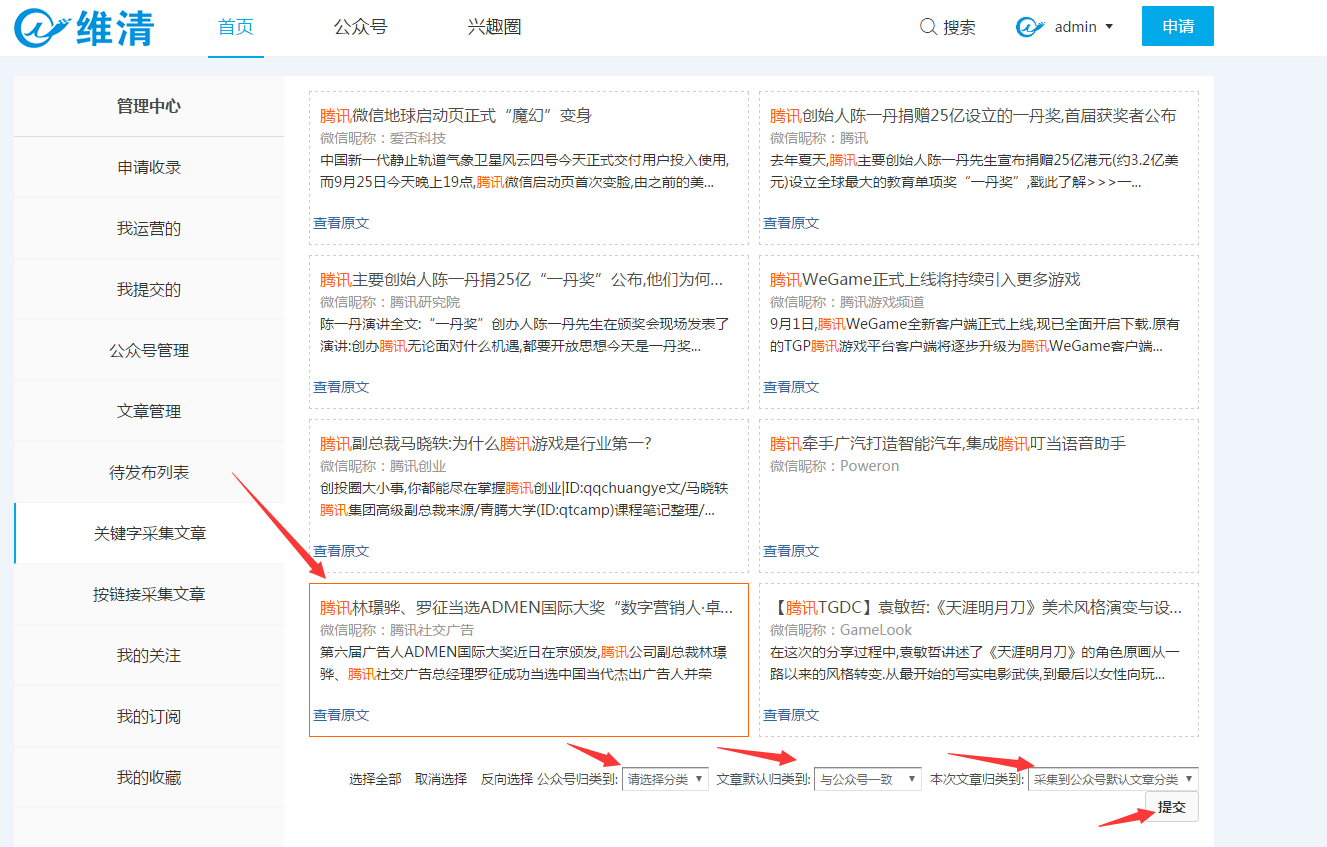This screenshot has width=1327, height=847.
Task: Click the admin avatar icon
Action: click(x=1030, y=27)
